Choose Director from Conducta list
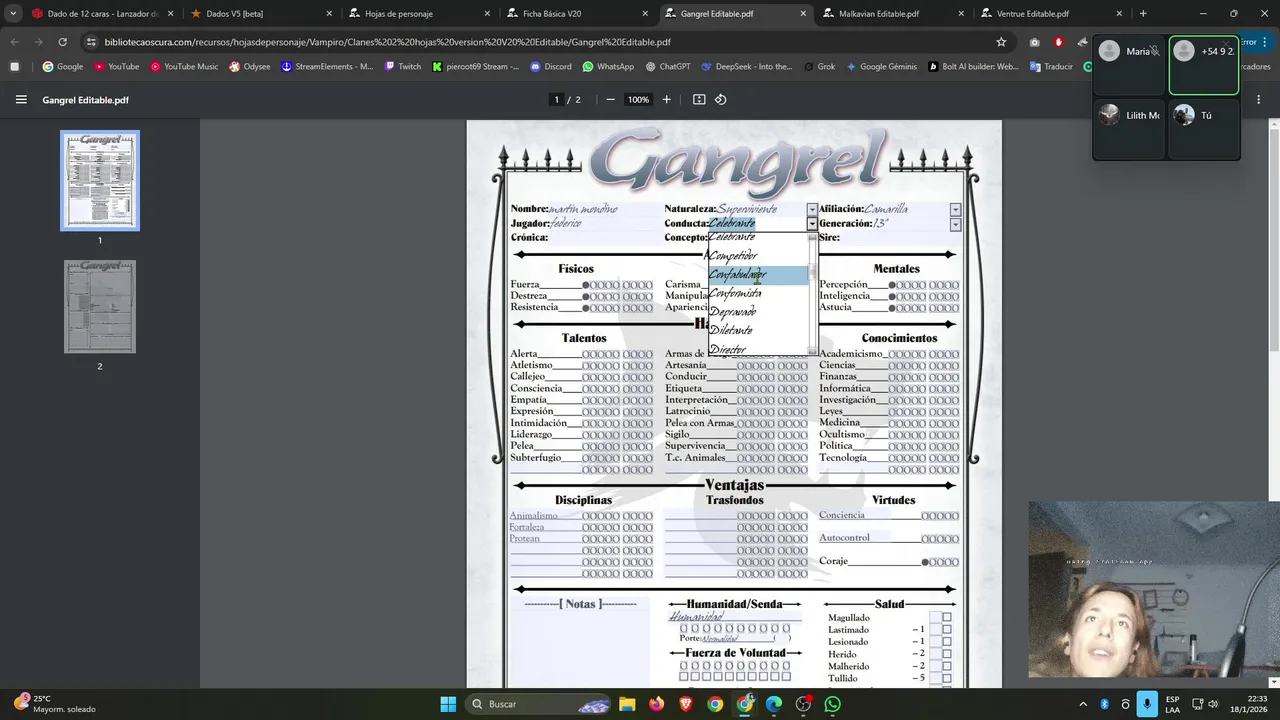1280x720 pixels. tap(758, 348)
